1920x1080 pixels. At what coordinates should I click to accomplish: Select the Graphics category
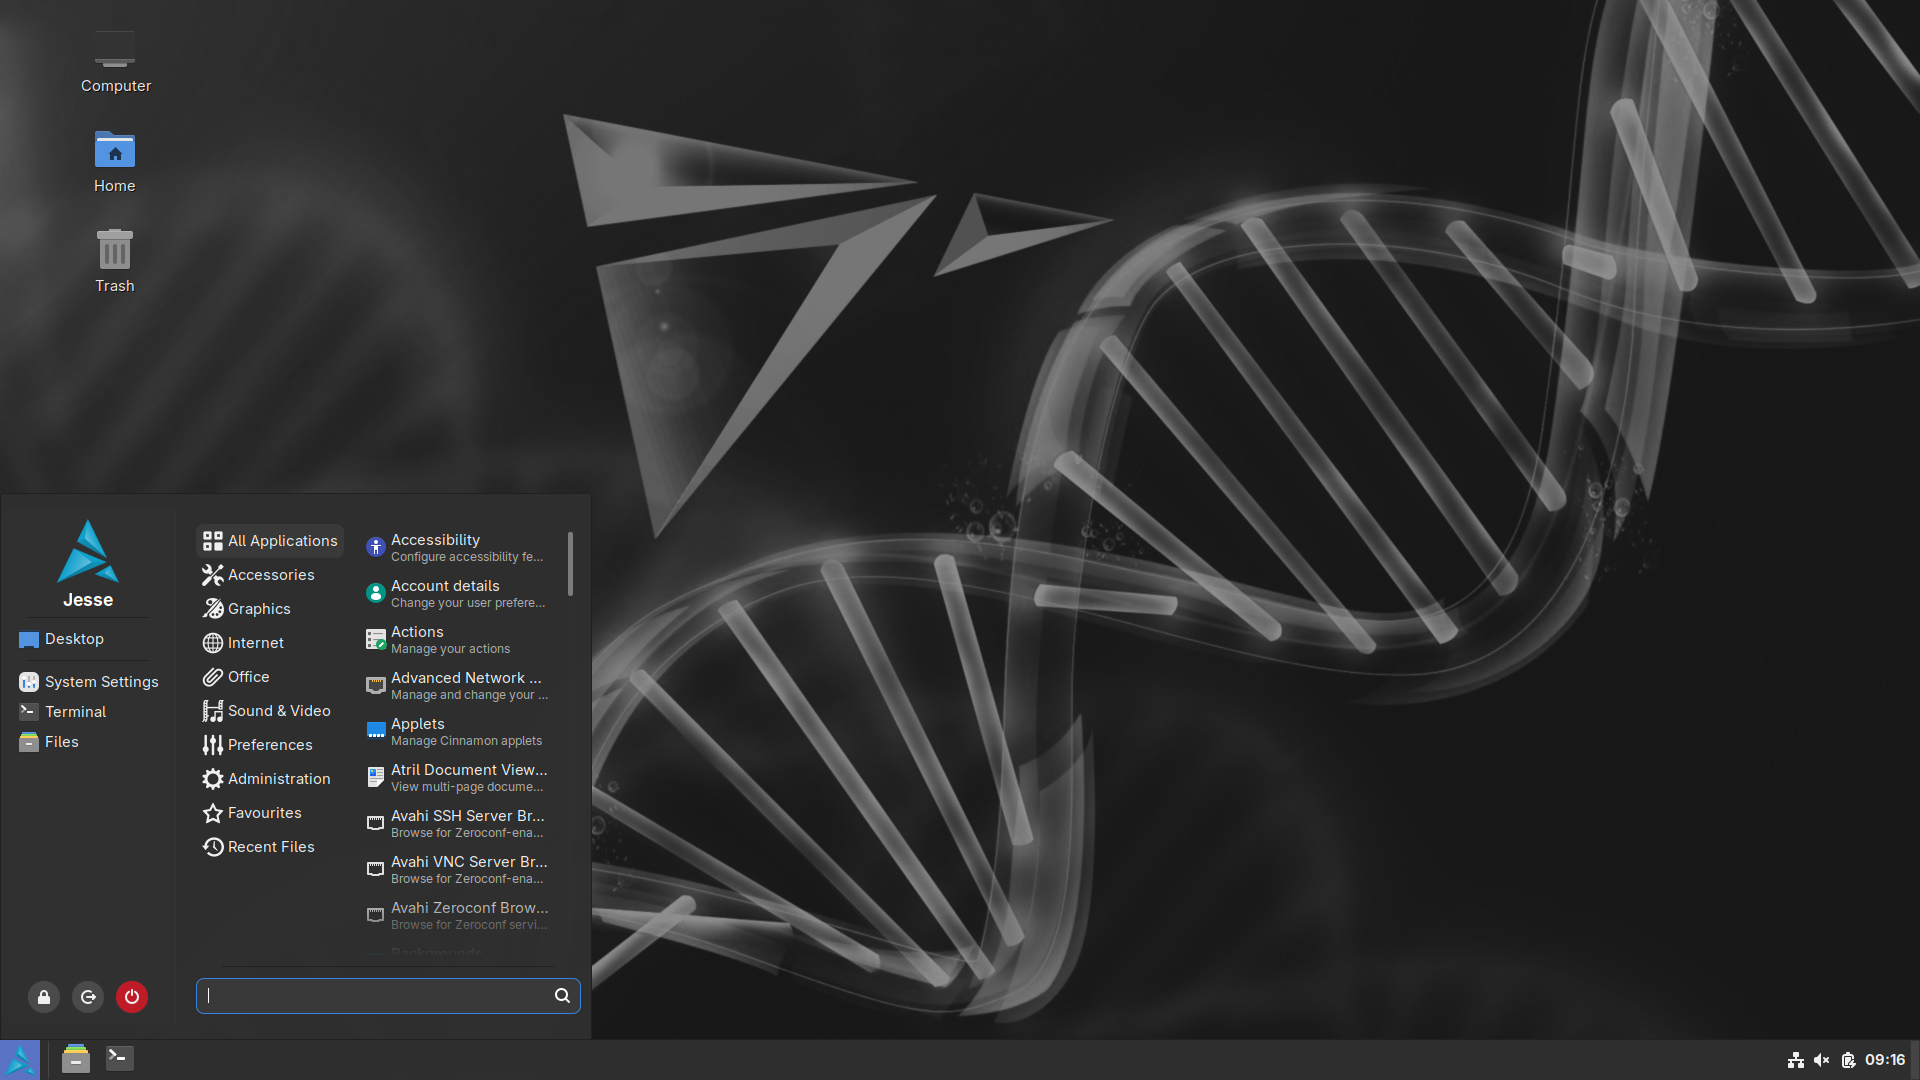click(270, 609)
